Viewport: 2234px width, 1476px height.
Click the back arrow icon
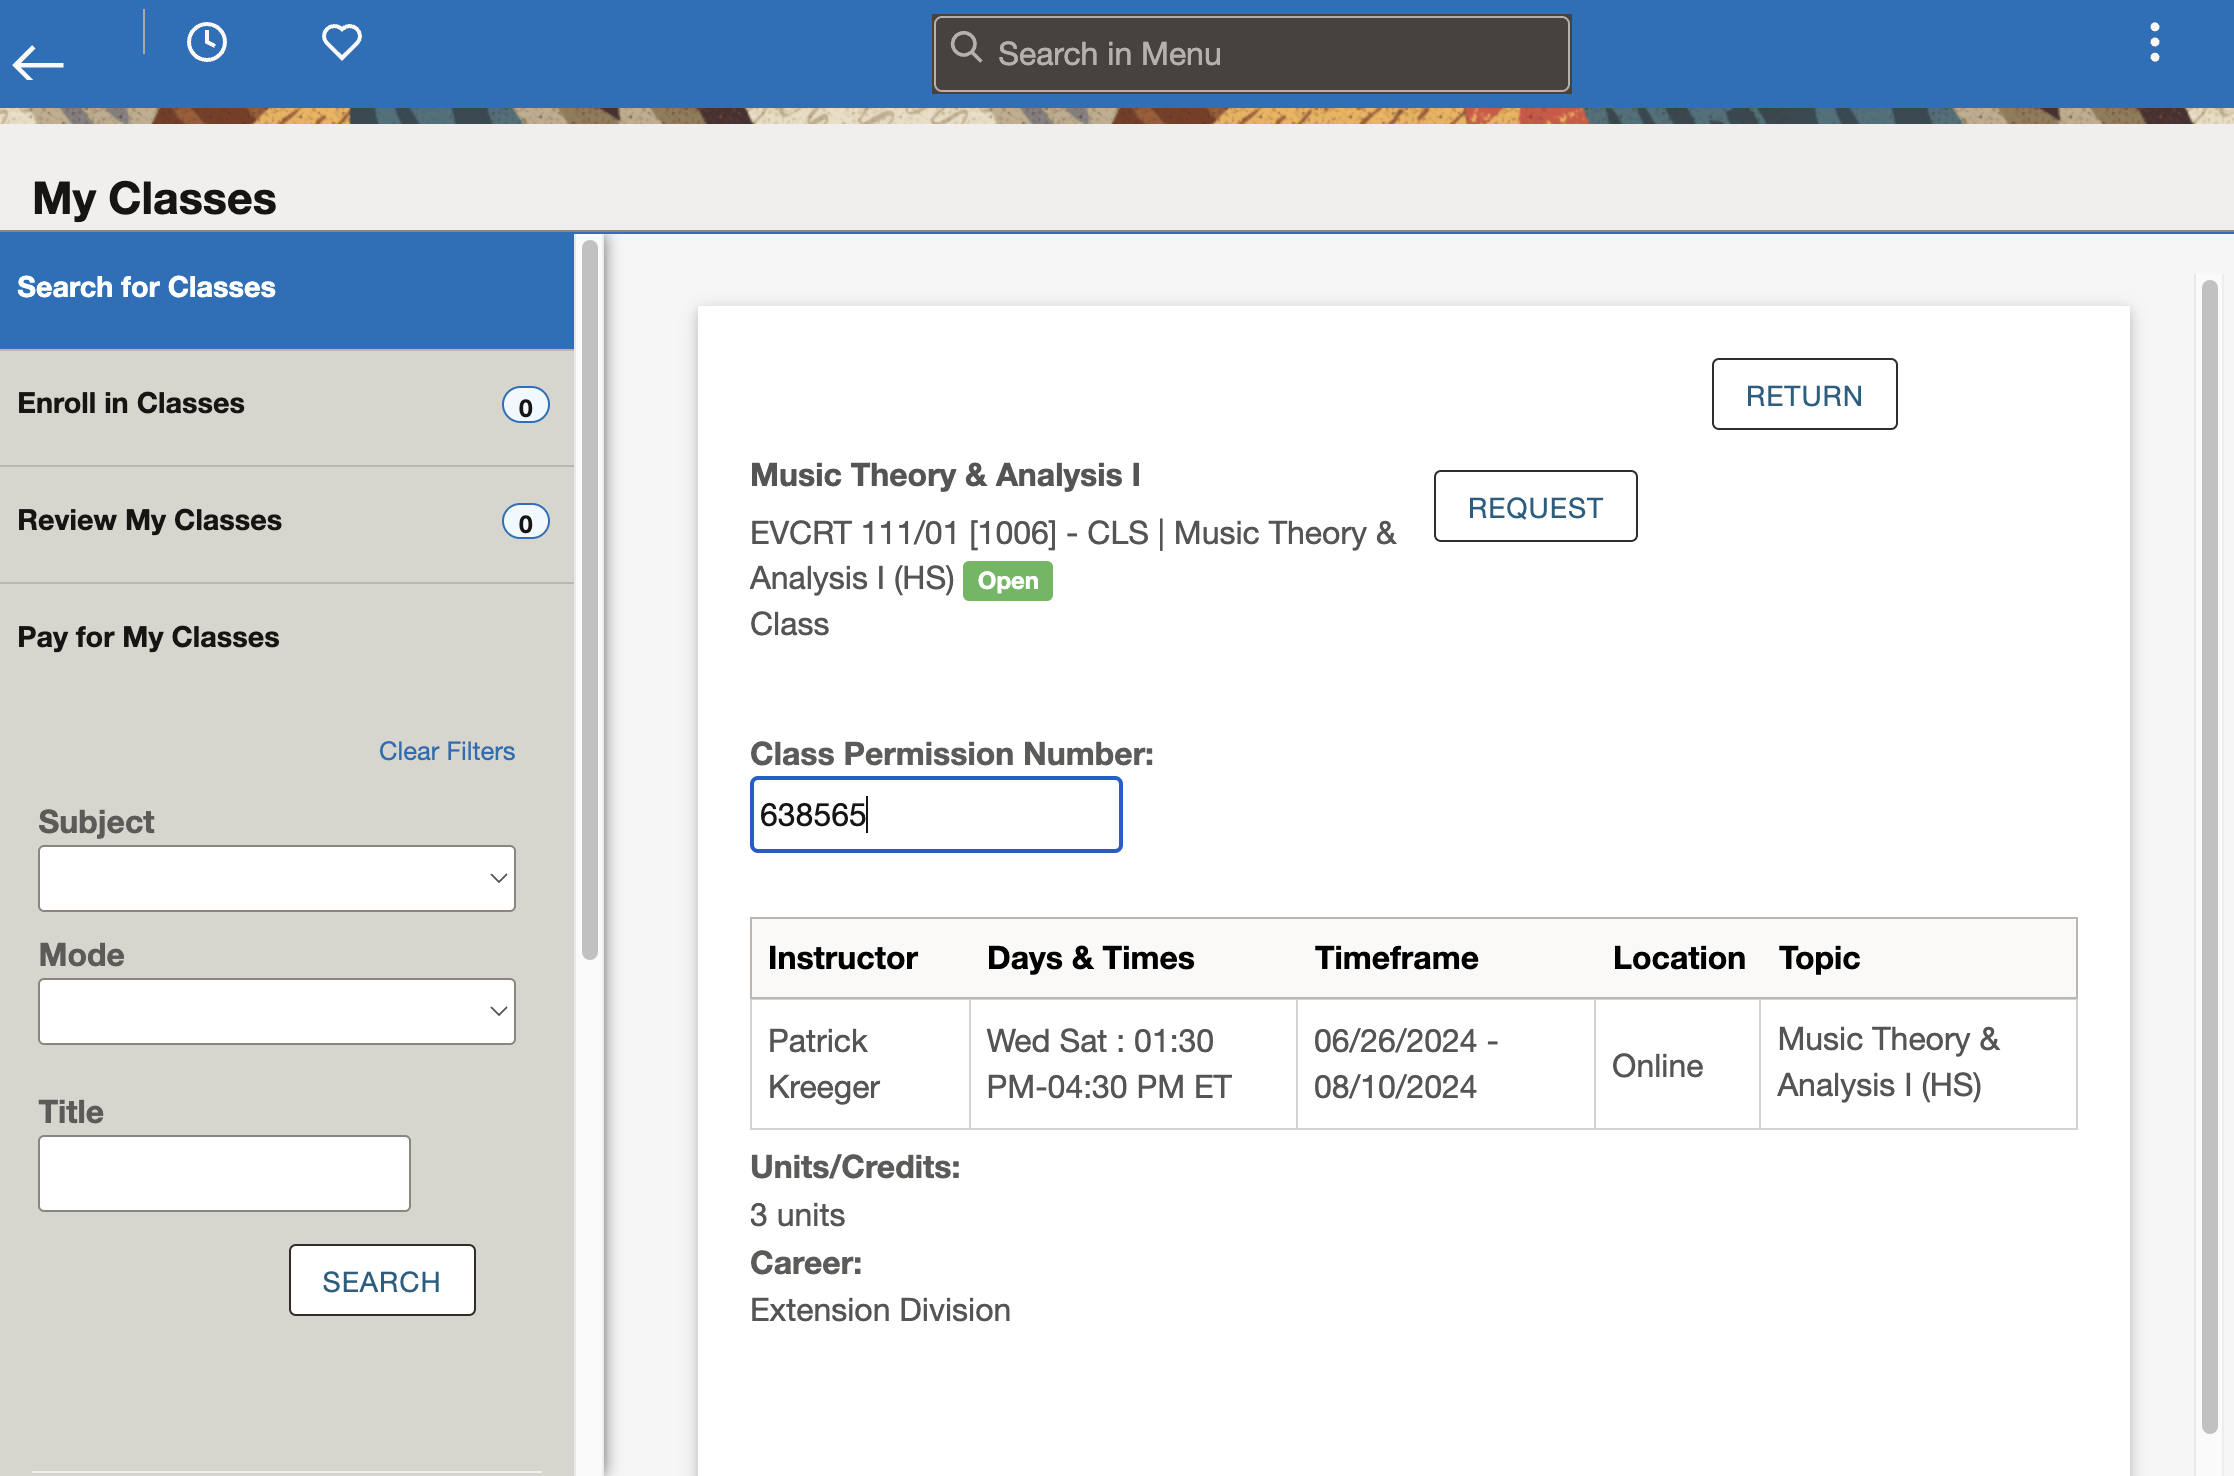click(x=38, y=63)
